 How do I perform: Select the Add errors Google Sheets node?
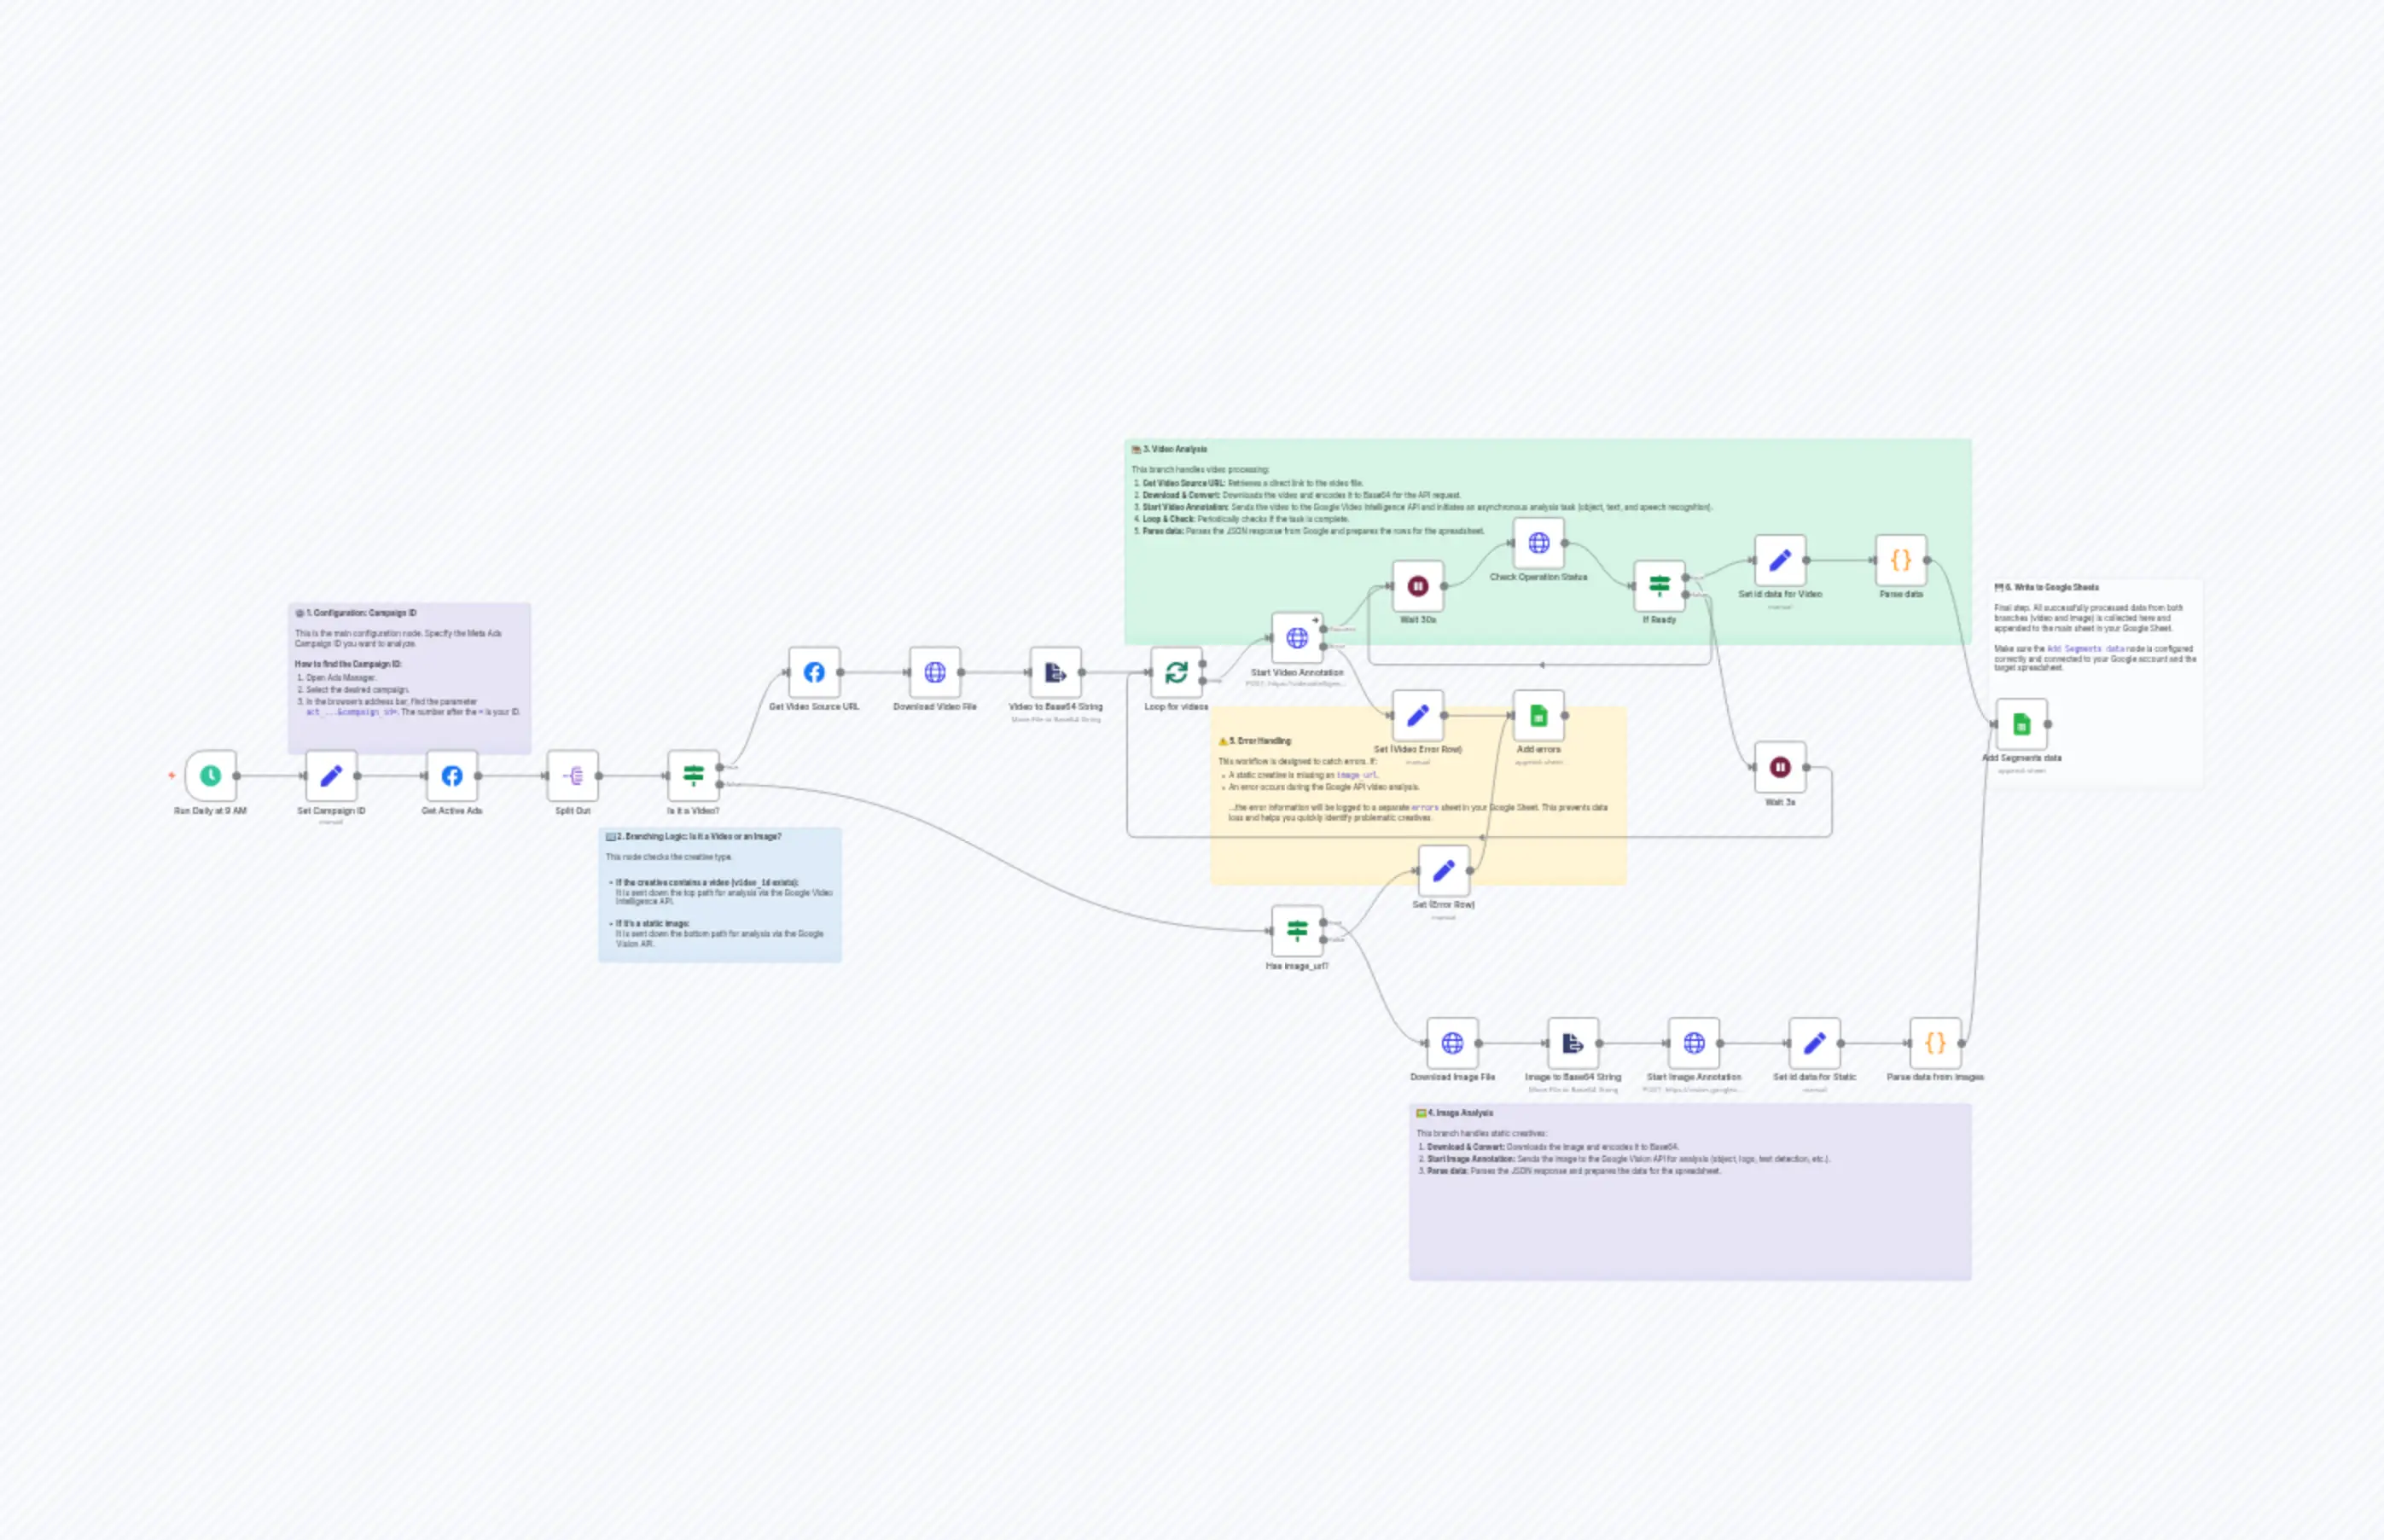1538,717
